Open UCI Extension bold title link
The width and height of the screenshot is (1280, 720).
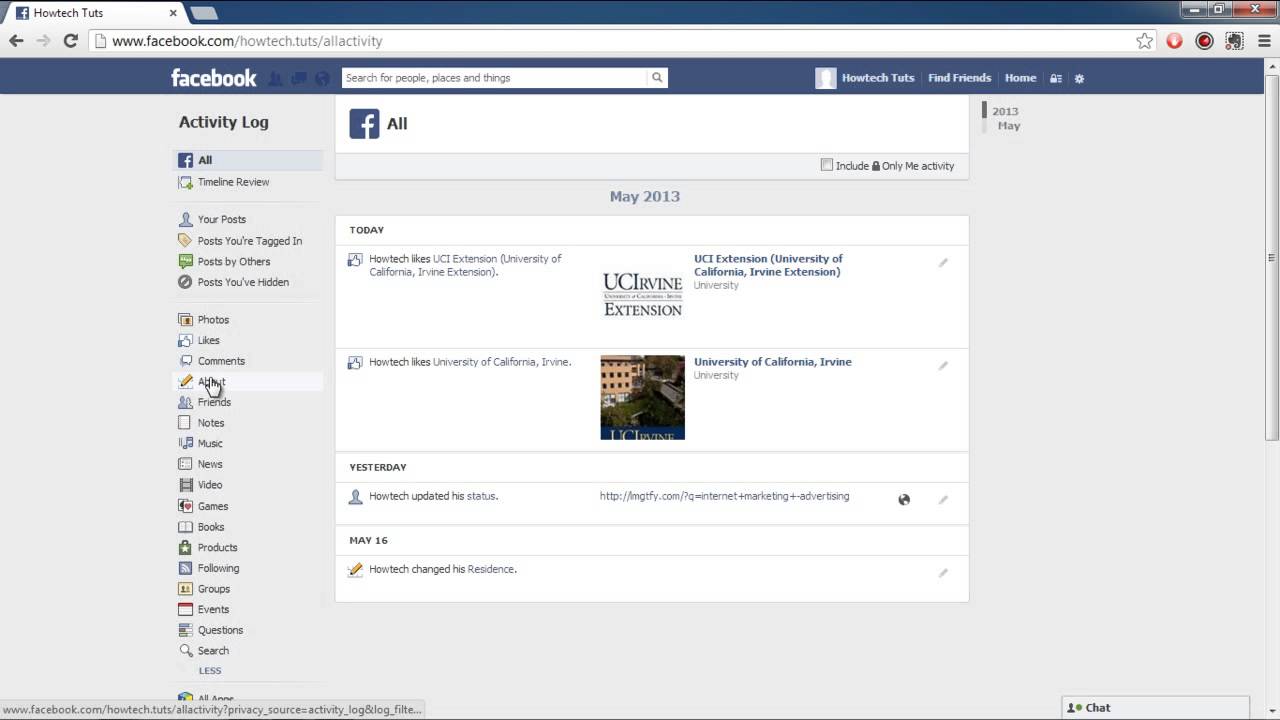(x=768, y=265)
